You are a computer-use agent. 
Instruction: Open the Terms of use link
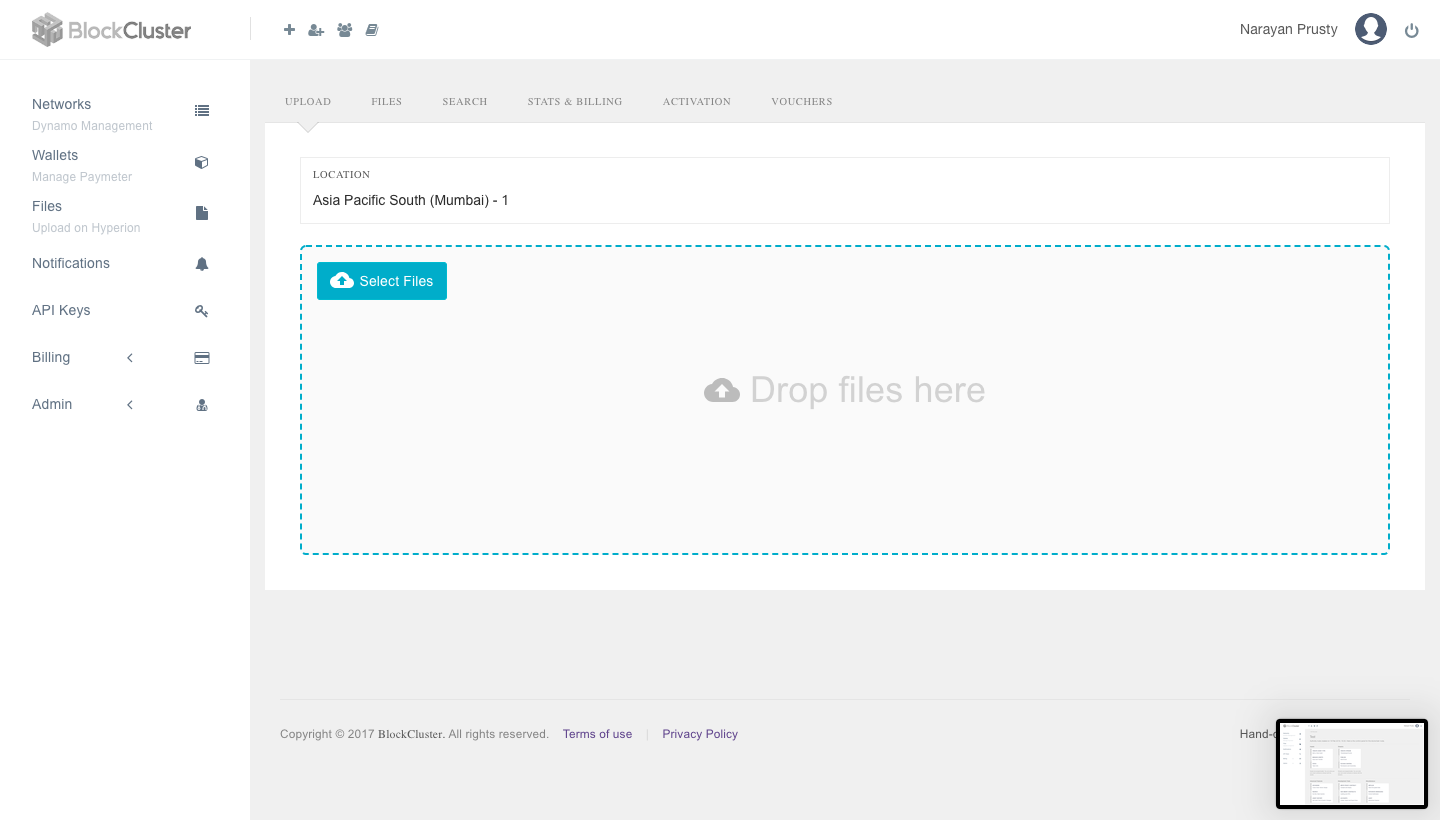click(x=597, y=733)
